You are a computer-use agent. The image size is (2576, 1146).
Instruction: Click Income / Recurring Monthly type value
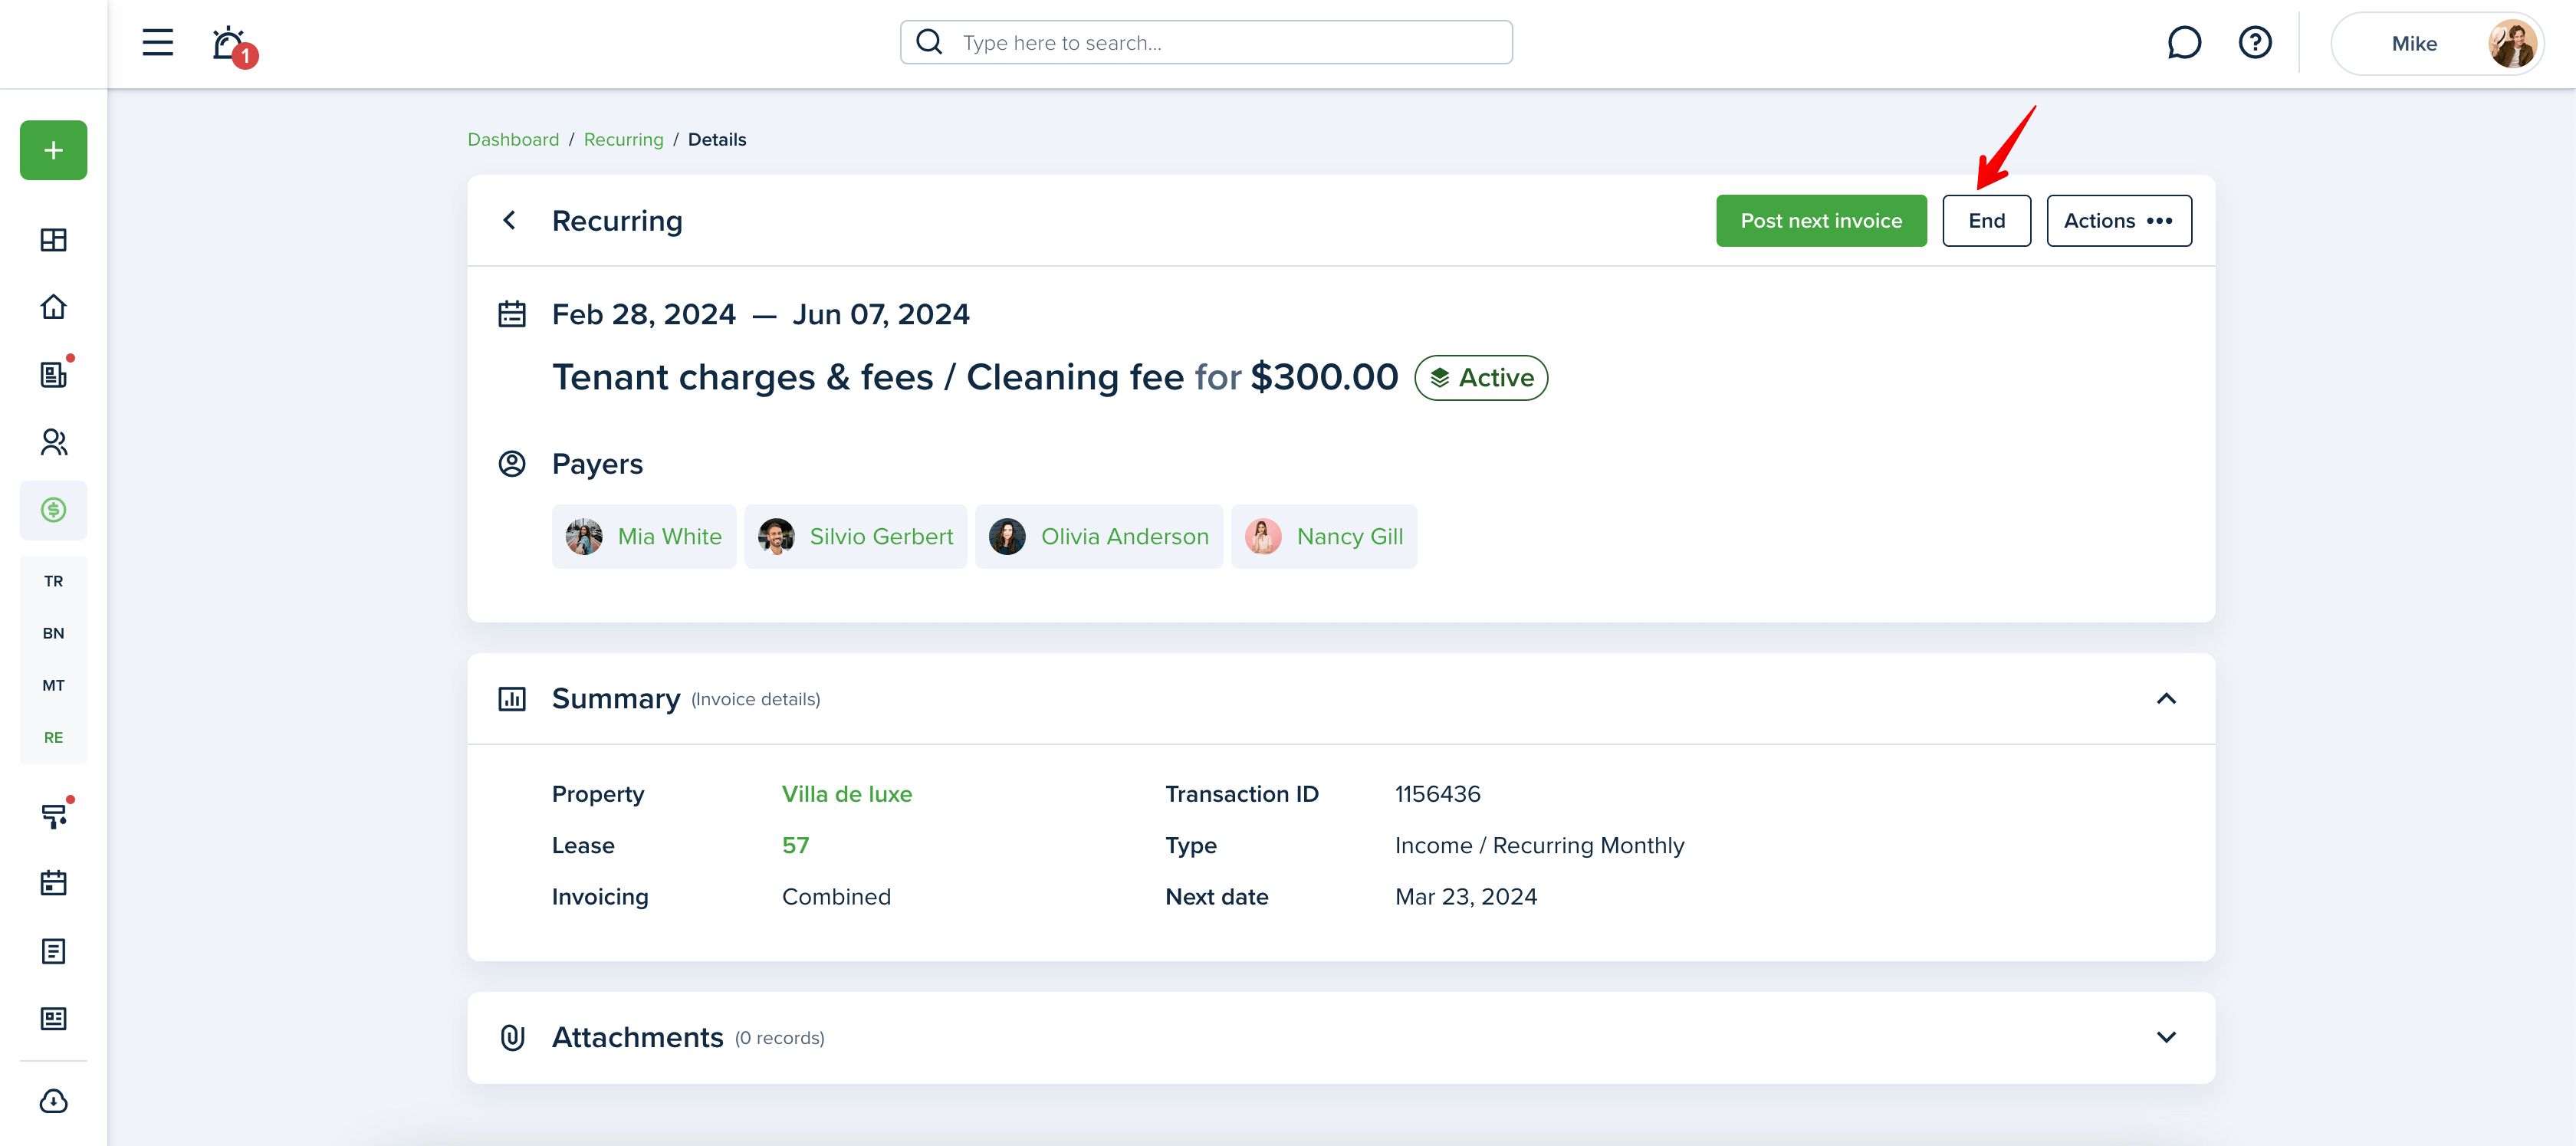tap(1540, 846)
